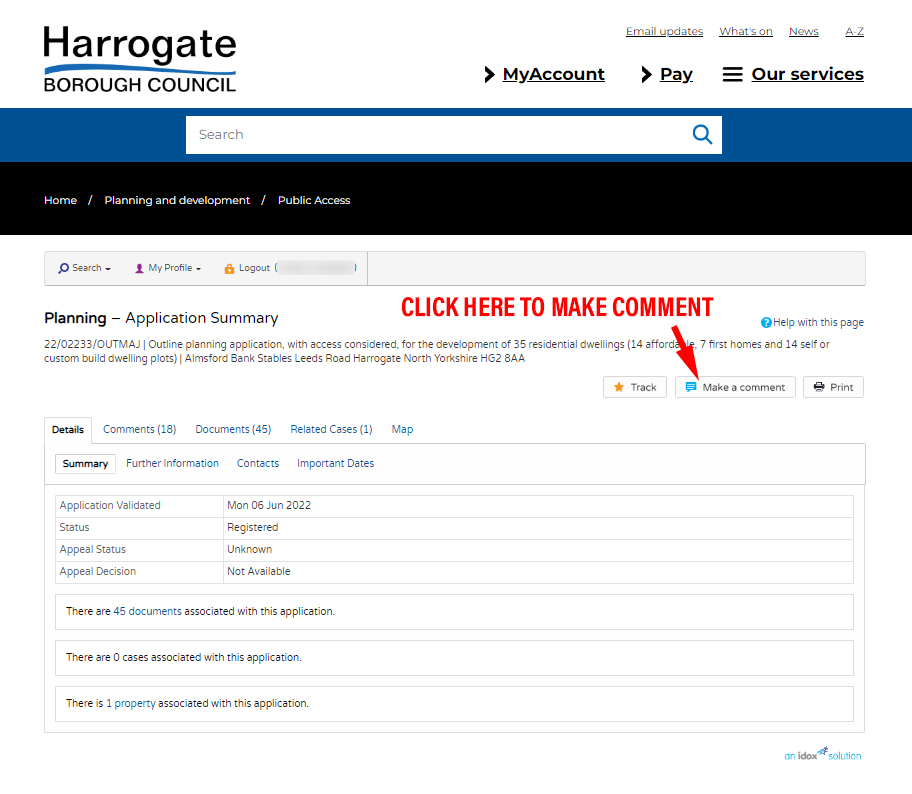Go to Planning and development breadcrumb
The width and height of the screenshot is (912, 794).
coord(177,200)
